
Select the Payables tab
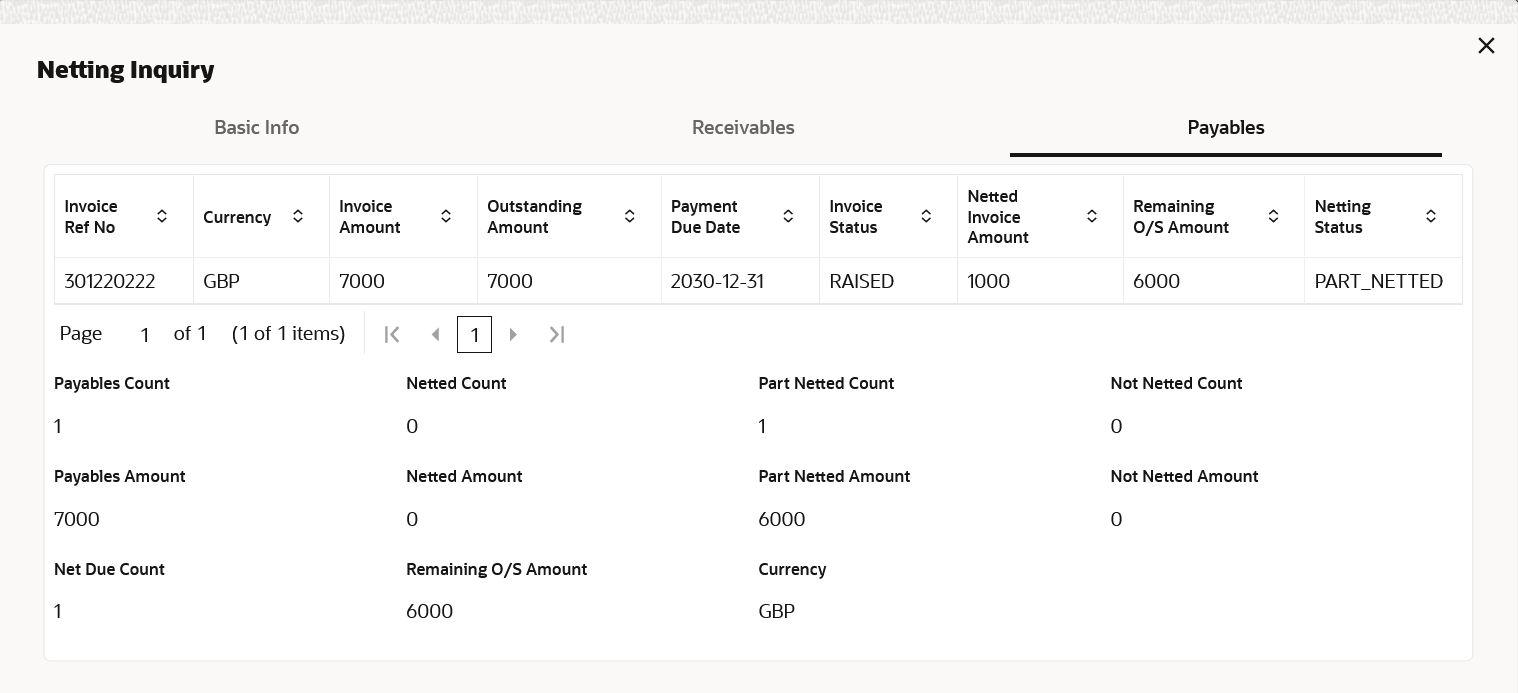click(x=1226, y=128)
